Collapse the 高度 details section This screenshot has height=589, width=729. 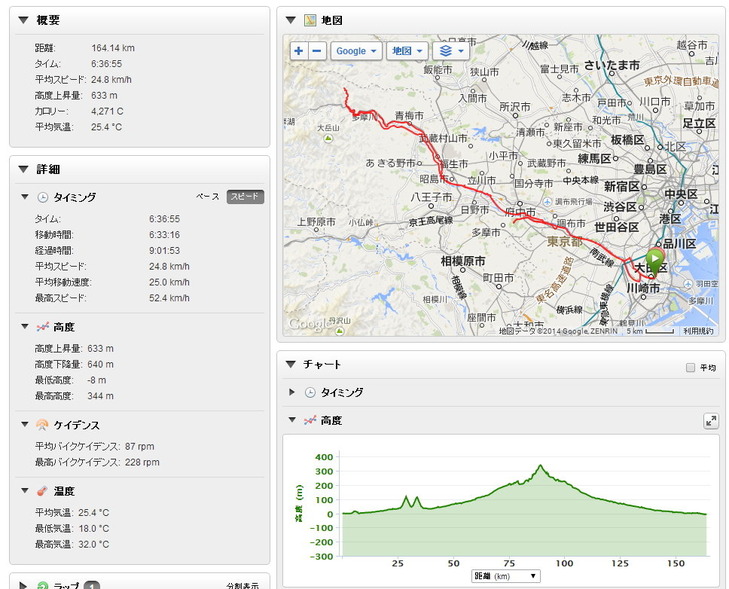click(25, 327)
